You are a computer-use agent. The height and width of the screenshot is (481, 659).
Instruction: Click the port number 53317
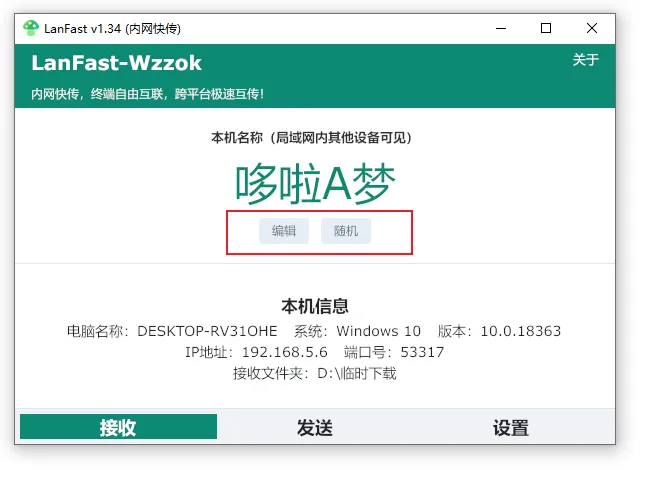click(x=422, y=352)
